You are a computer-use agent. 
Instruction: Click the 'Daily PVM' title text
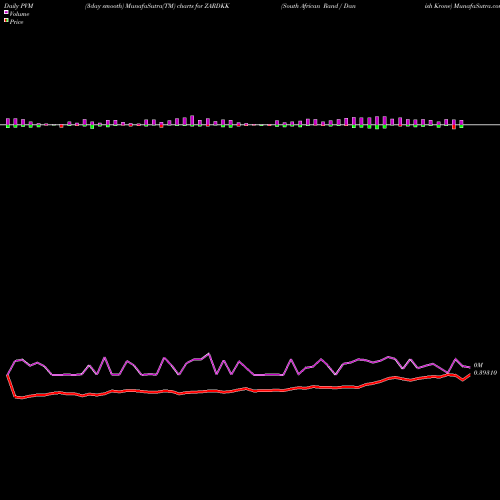click(19, 6)
